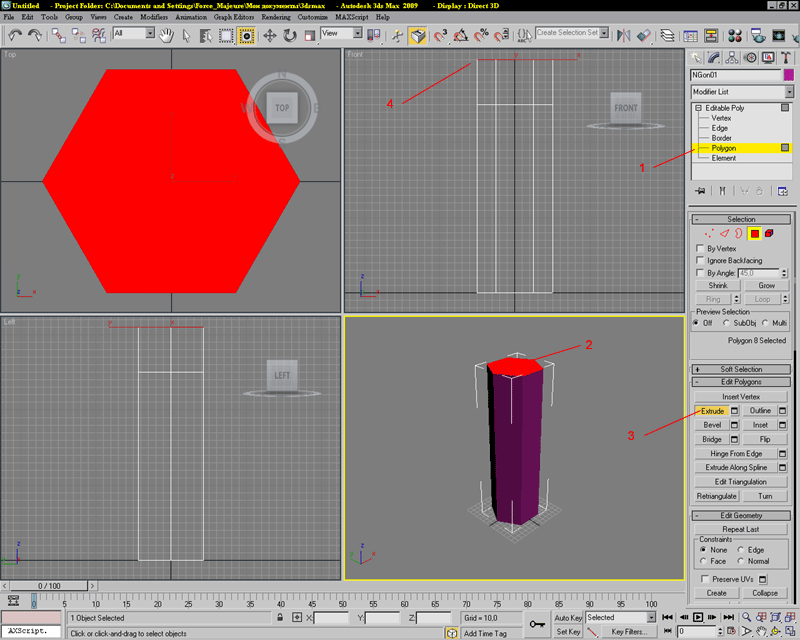Screen dimensions: 800x640
Task: Click the Undo arrow in the toolbar
Action: tap(15, 35)
